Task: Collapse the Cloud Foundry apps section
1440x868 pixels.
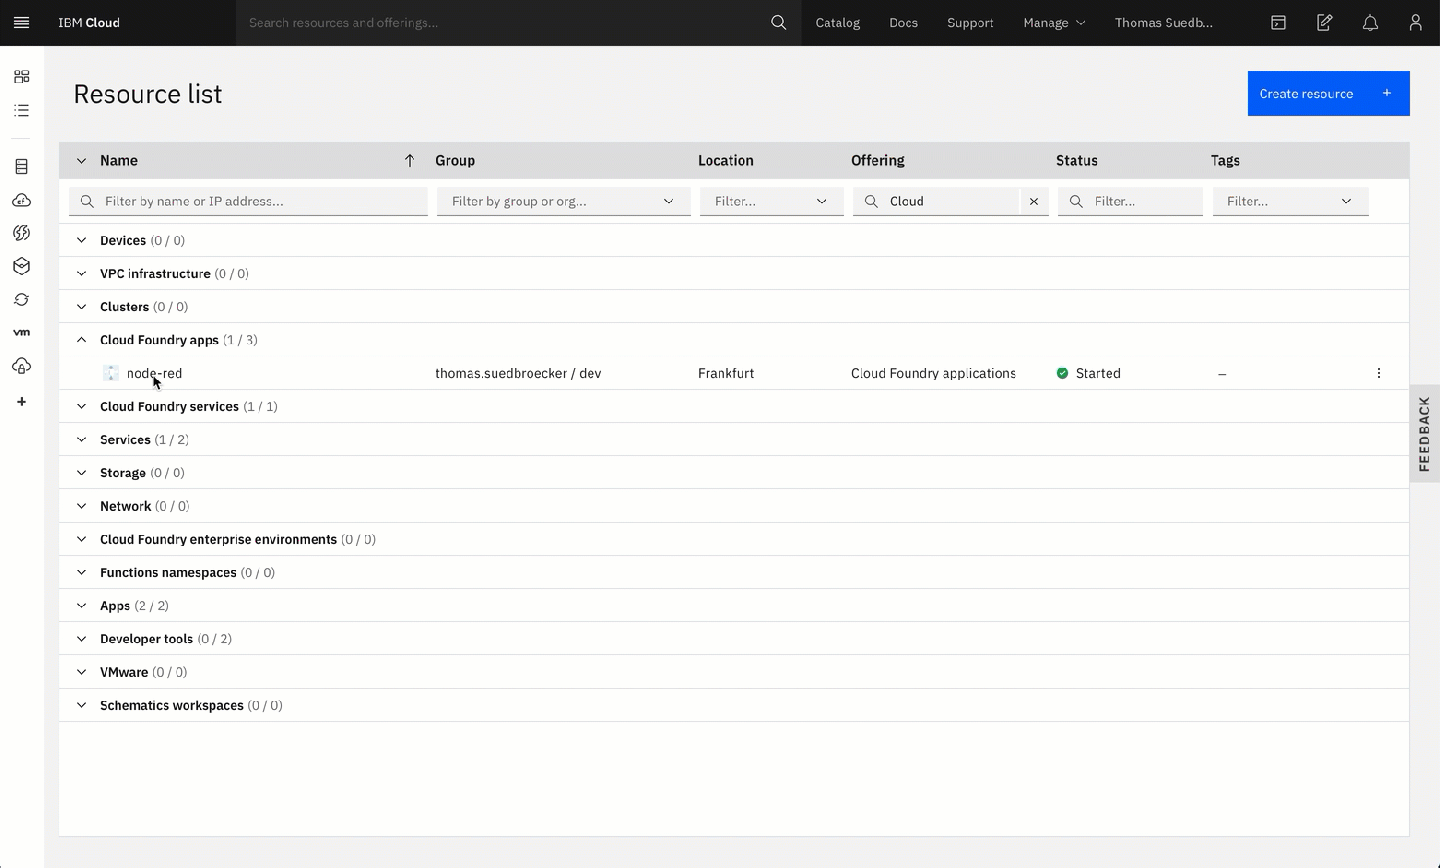Action: (x=82, y=340)
